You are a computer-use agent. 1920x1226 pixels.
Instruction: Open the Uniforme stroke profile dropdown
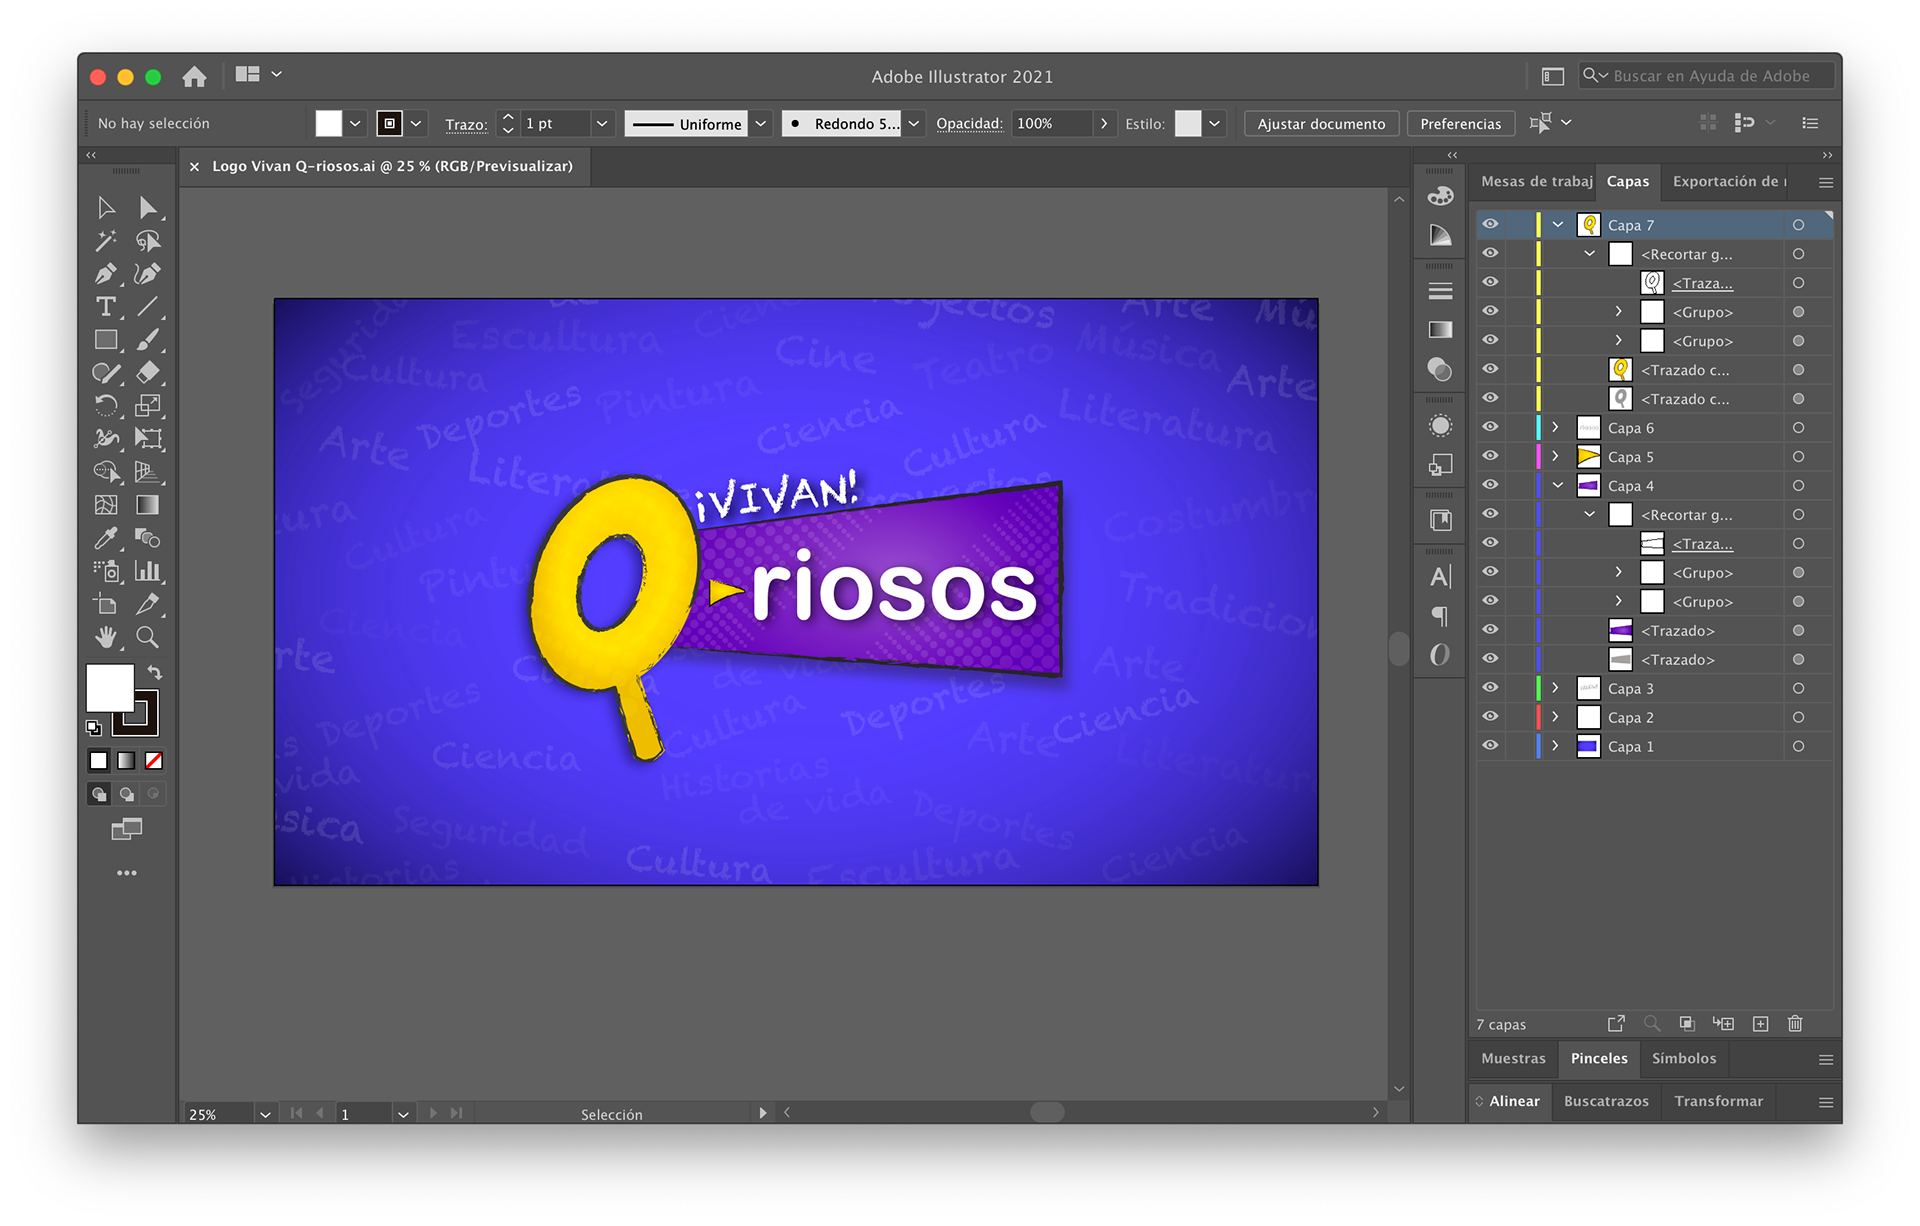(x=761, y=124)
